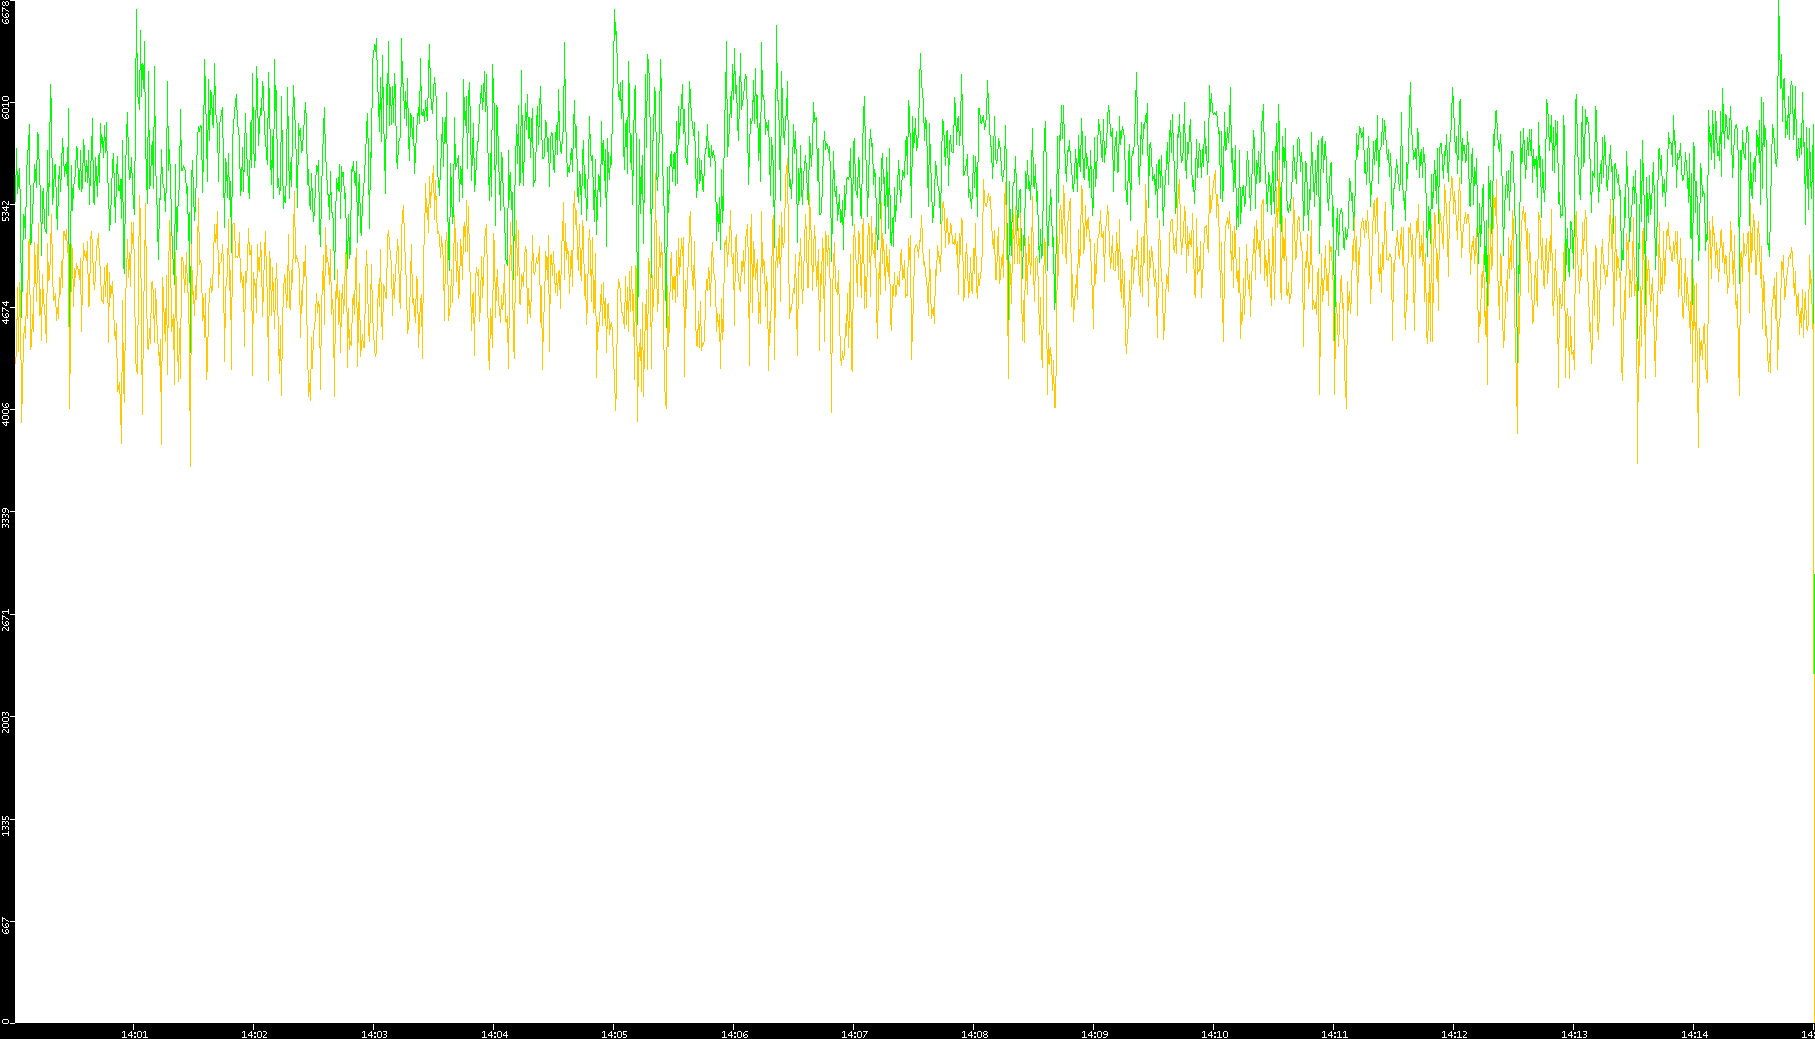
Task: Click the 14:01 time axis label
Action: pos(134,1034)
